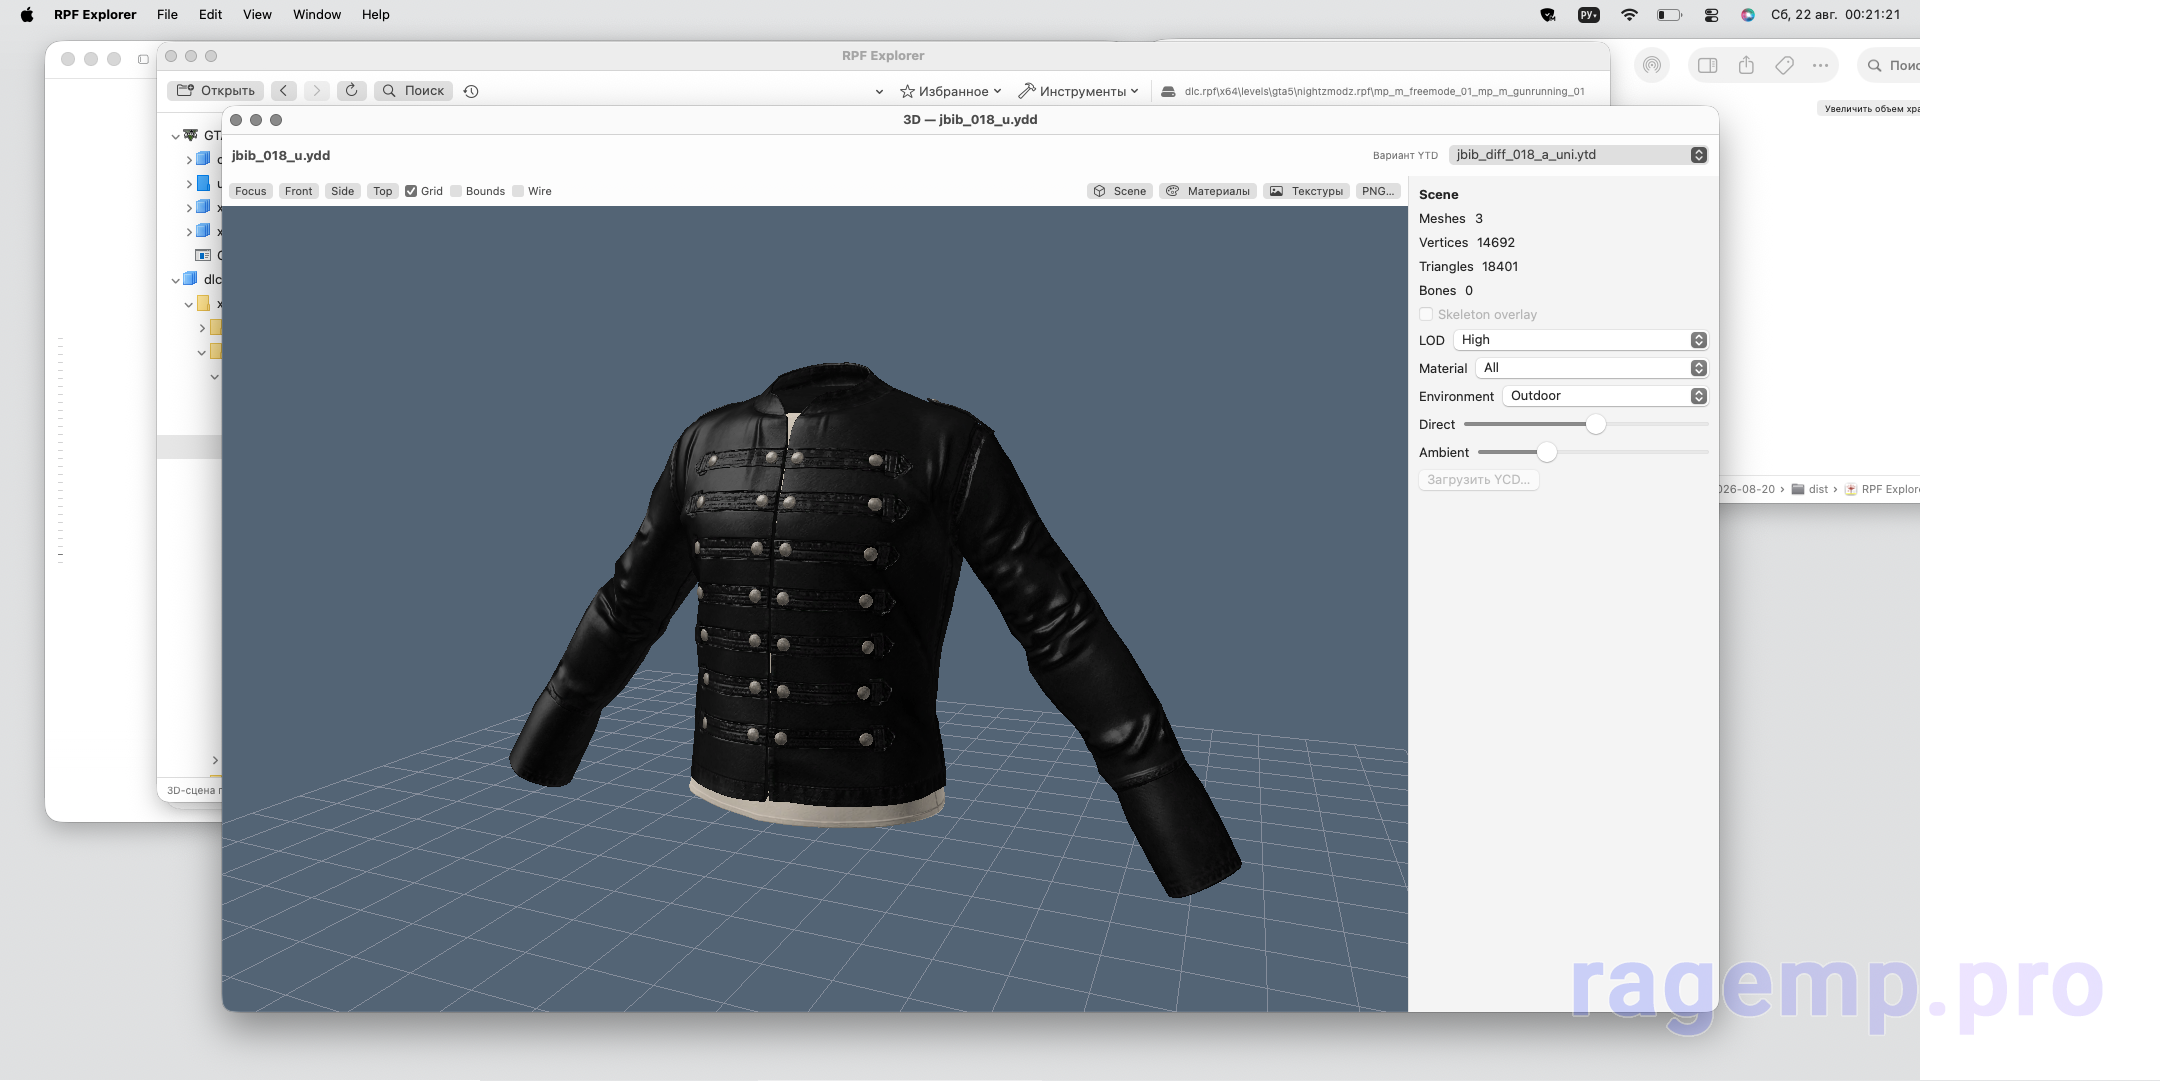Click the Focus view button
Image resolution: width=2160 pixels, height=1081 pixels.
(x=251, y=191)
